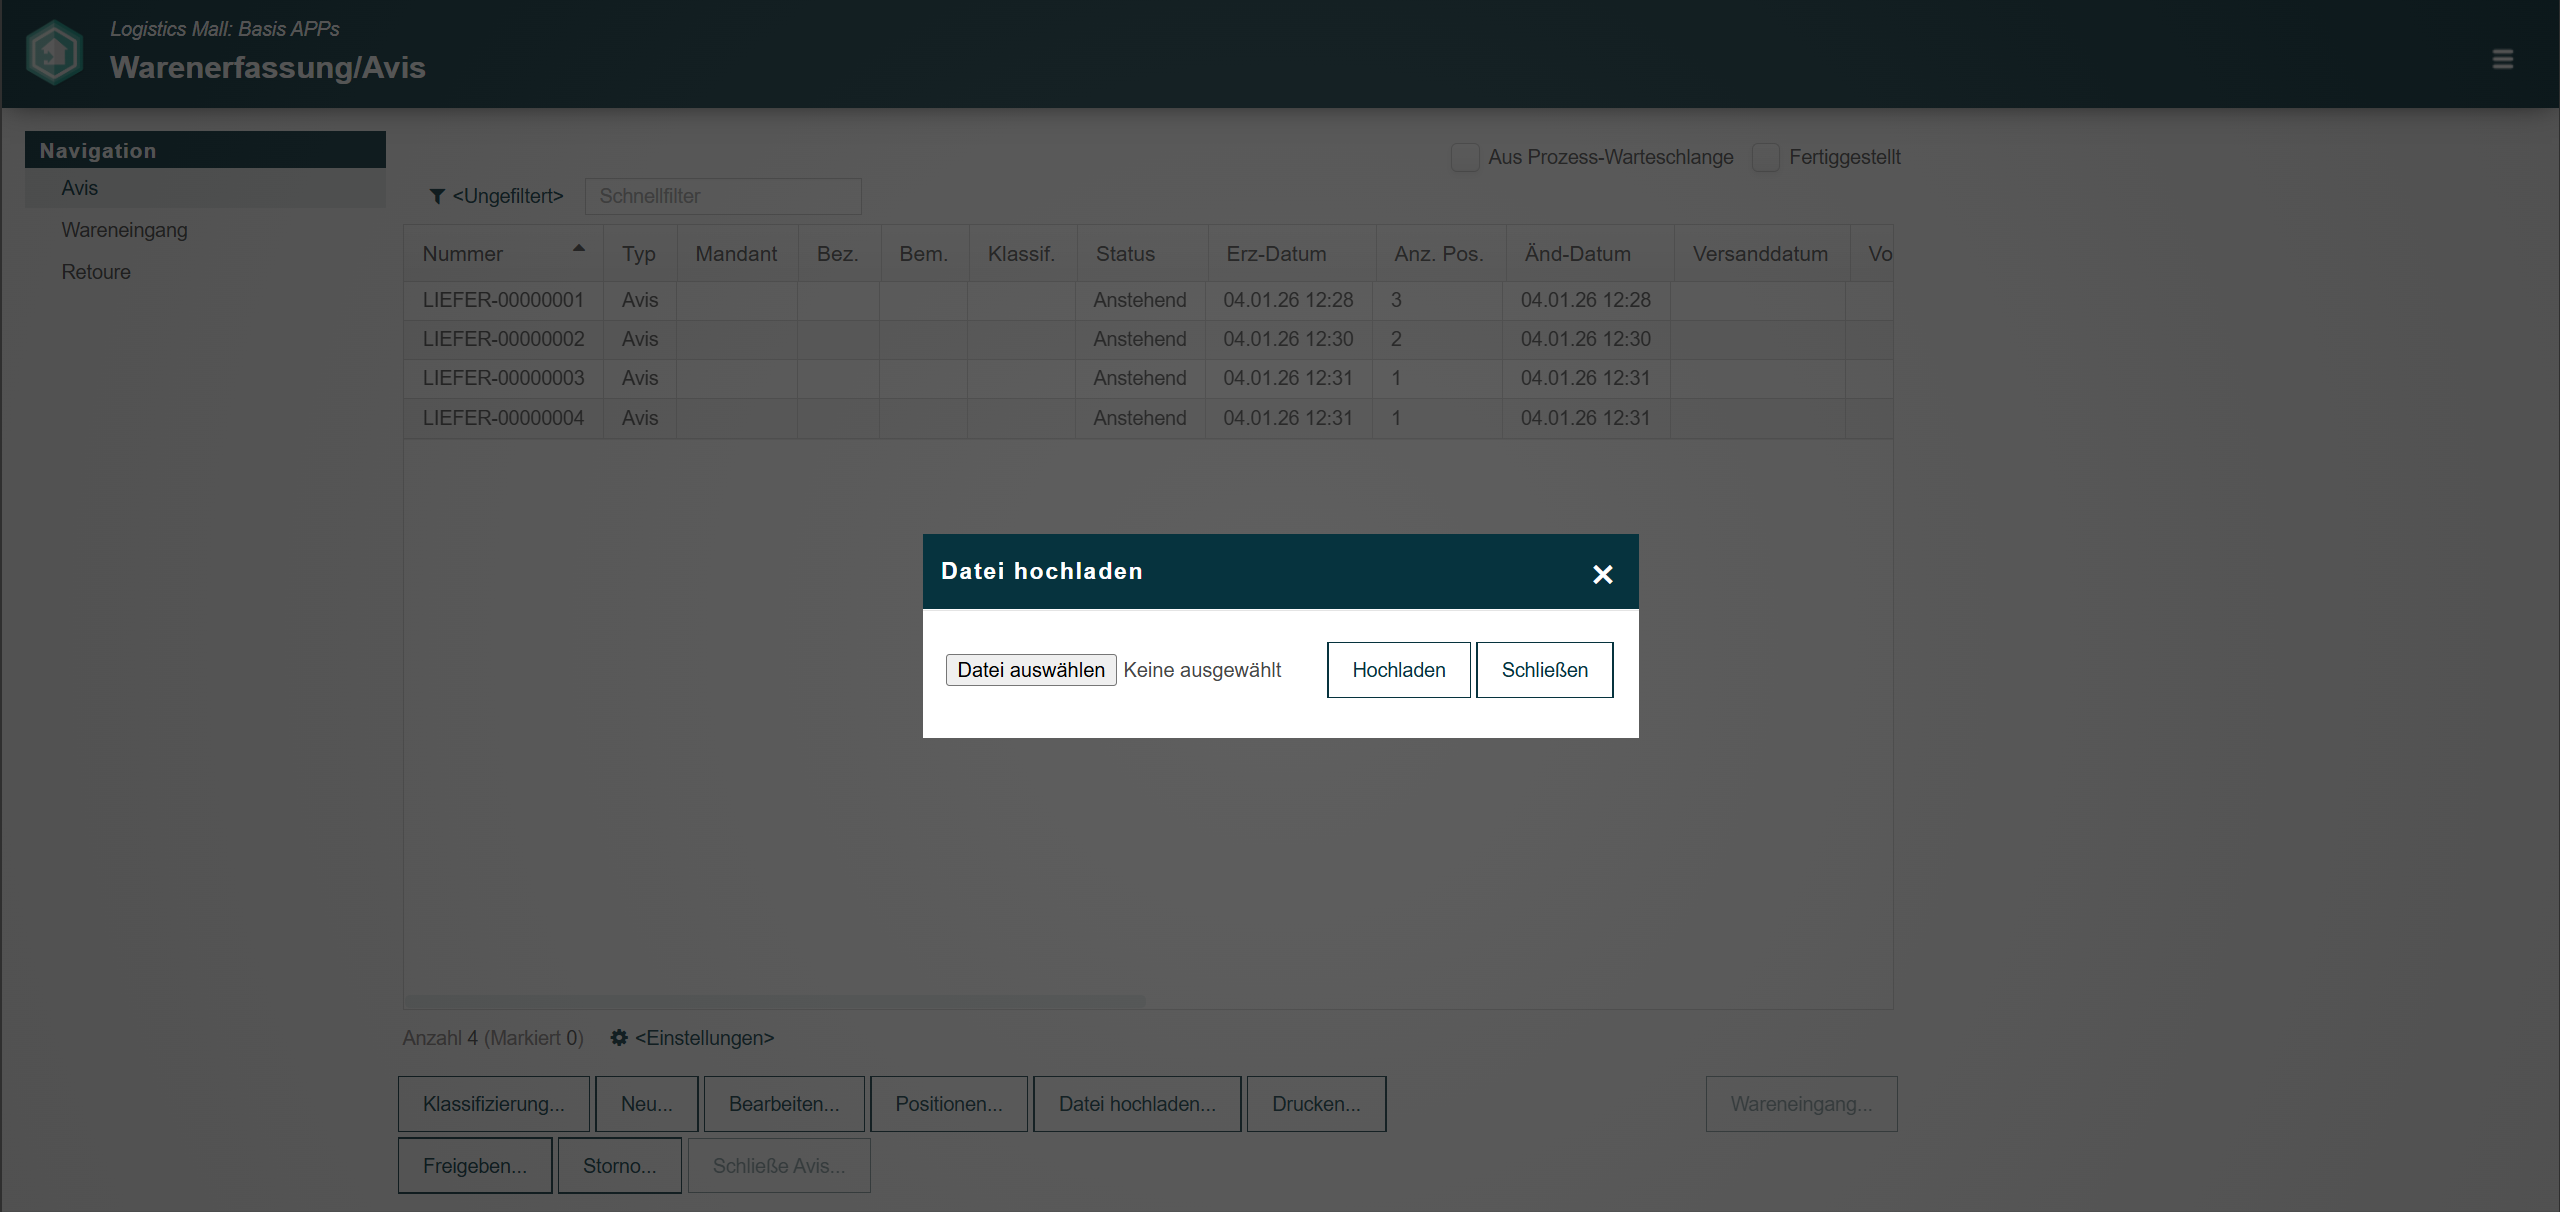The width and height of the screenshot is (2560, 1212).
Task: Select Wareneingang in navigation
Action: point(124,230)
